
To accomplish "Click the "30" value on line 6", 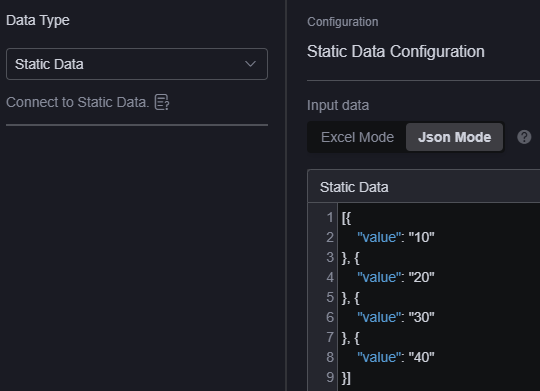I will point(422,317).
